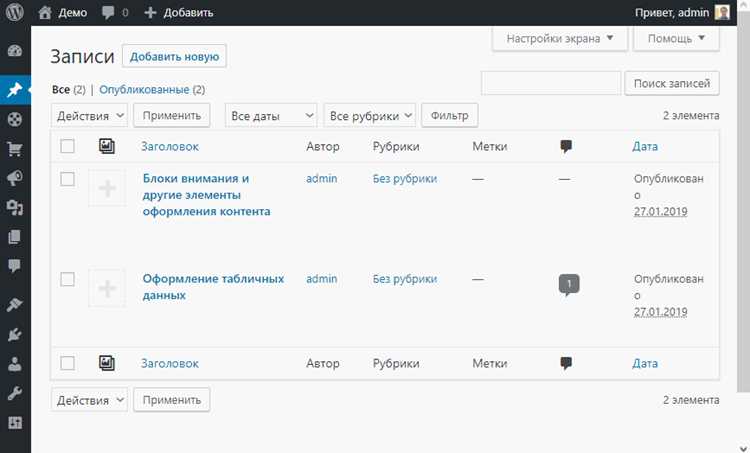The image size is (750, 453).
Task: Open the Appearance brush sidebar icon
Action: tap(15, 305)
